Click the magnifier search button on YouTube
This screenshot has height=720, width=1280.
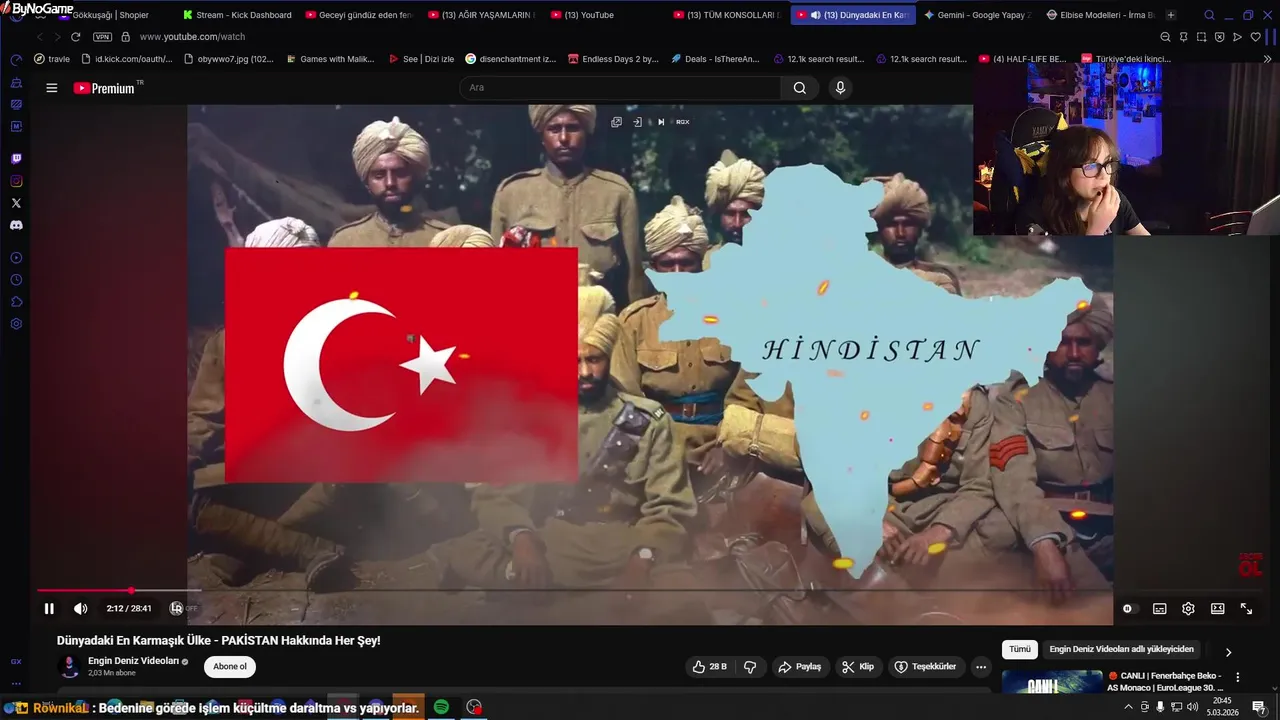tap(800, 88)
